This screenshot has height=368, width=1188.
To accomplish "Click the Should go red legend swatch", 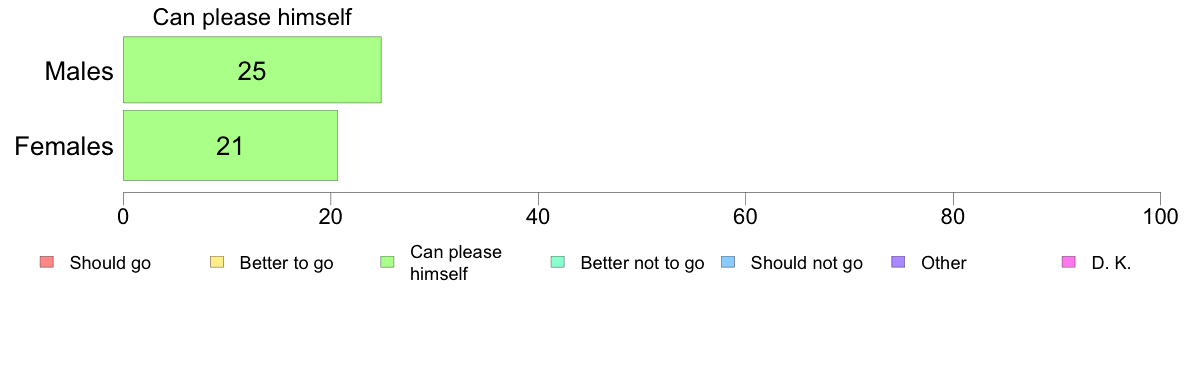I will 45,263.
